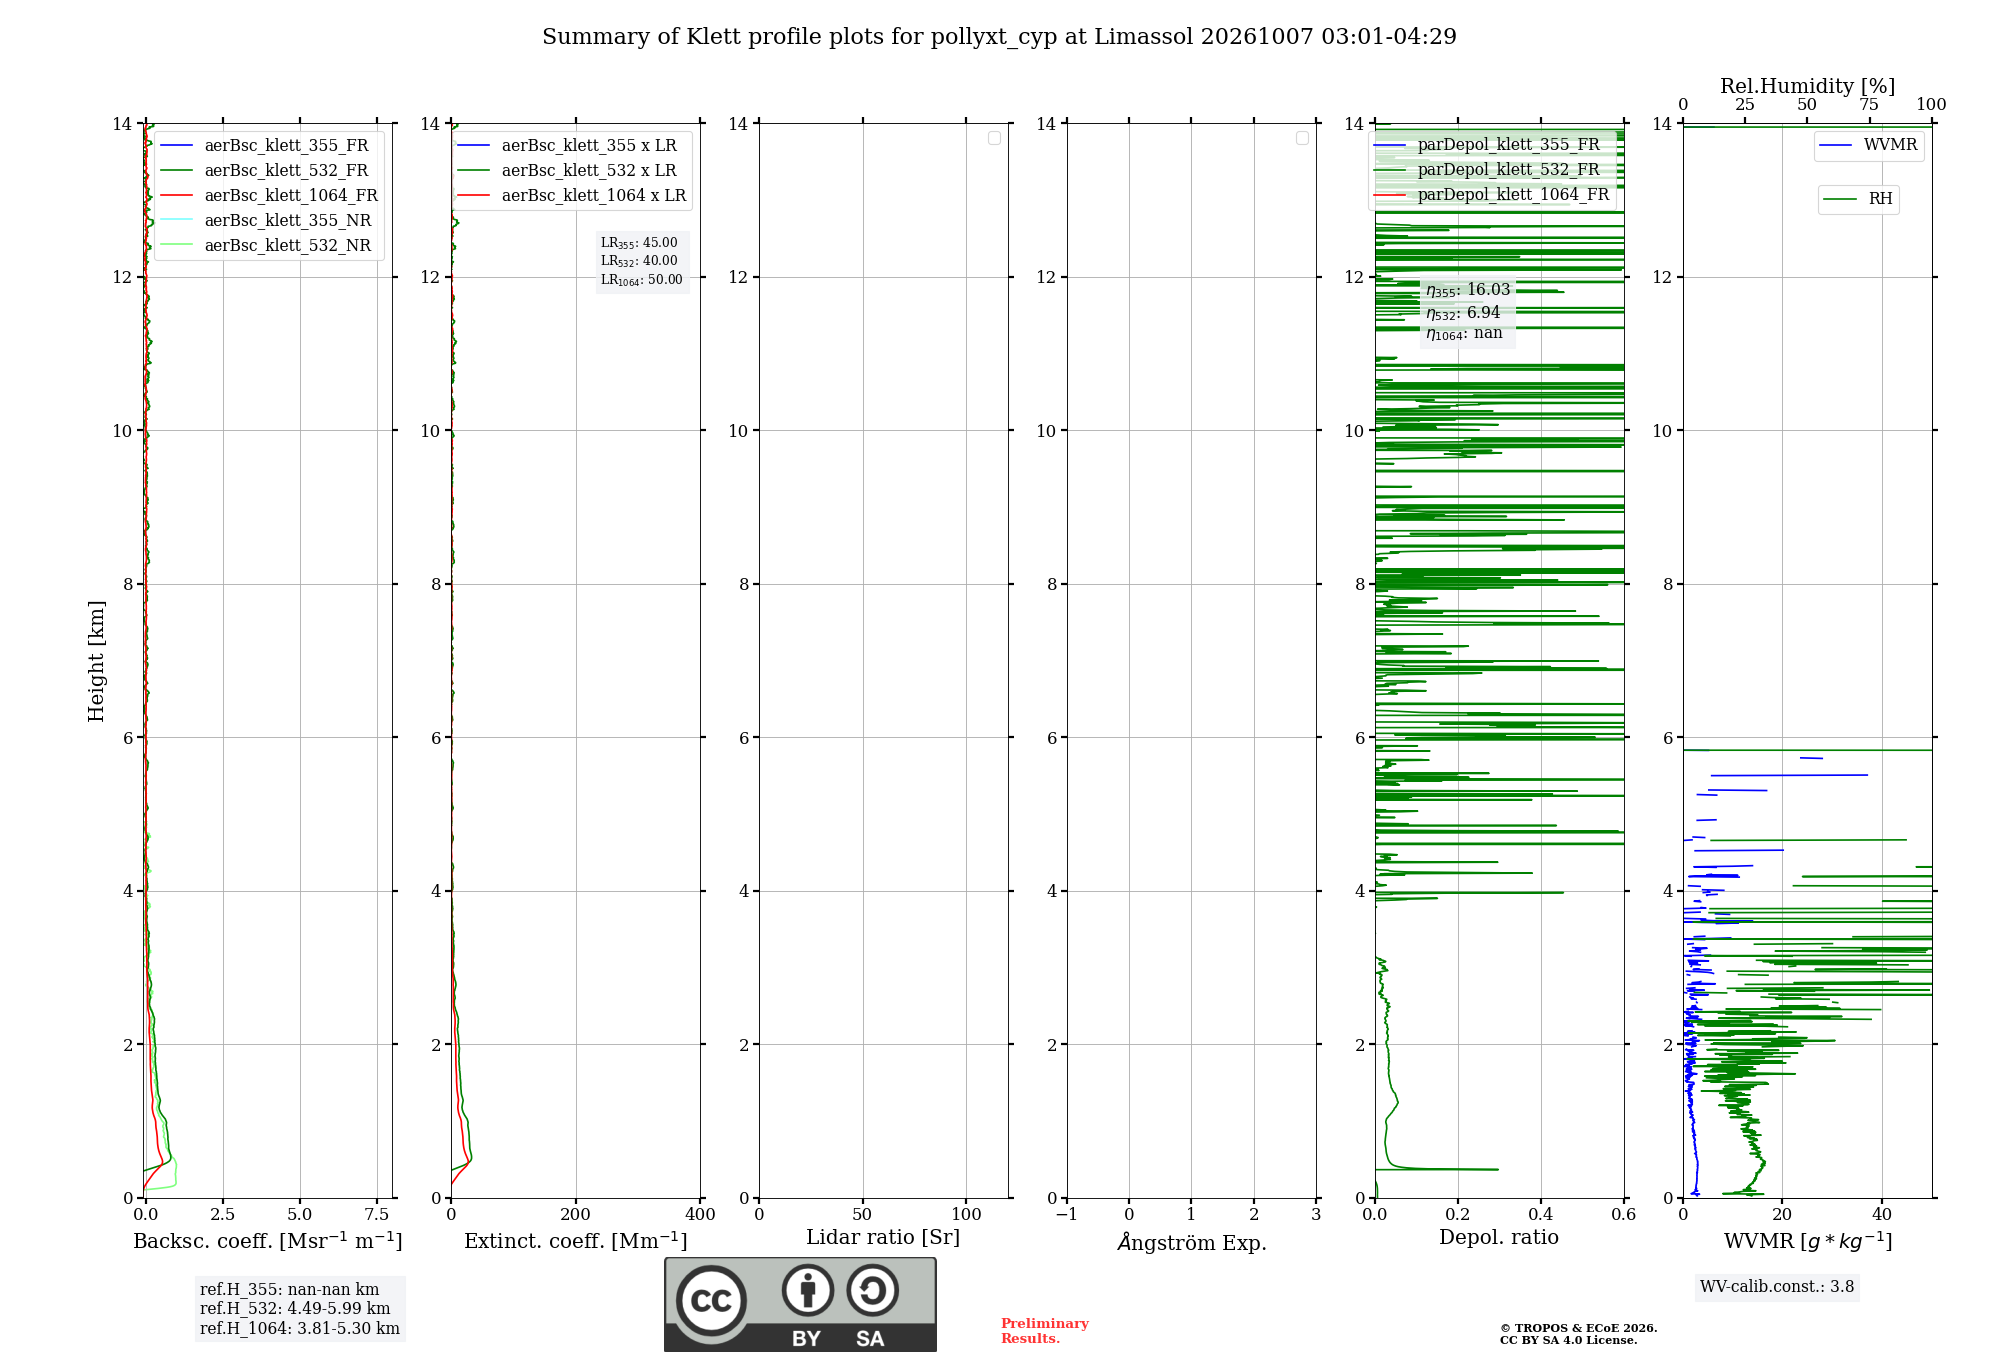Click the Backsc. coeff. axis label
This screenshot has height=1360, width=2000.
pyautogui.click(x=268, y=1241)
